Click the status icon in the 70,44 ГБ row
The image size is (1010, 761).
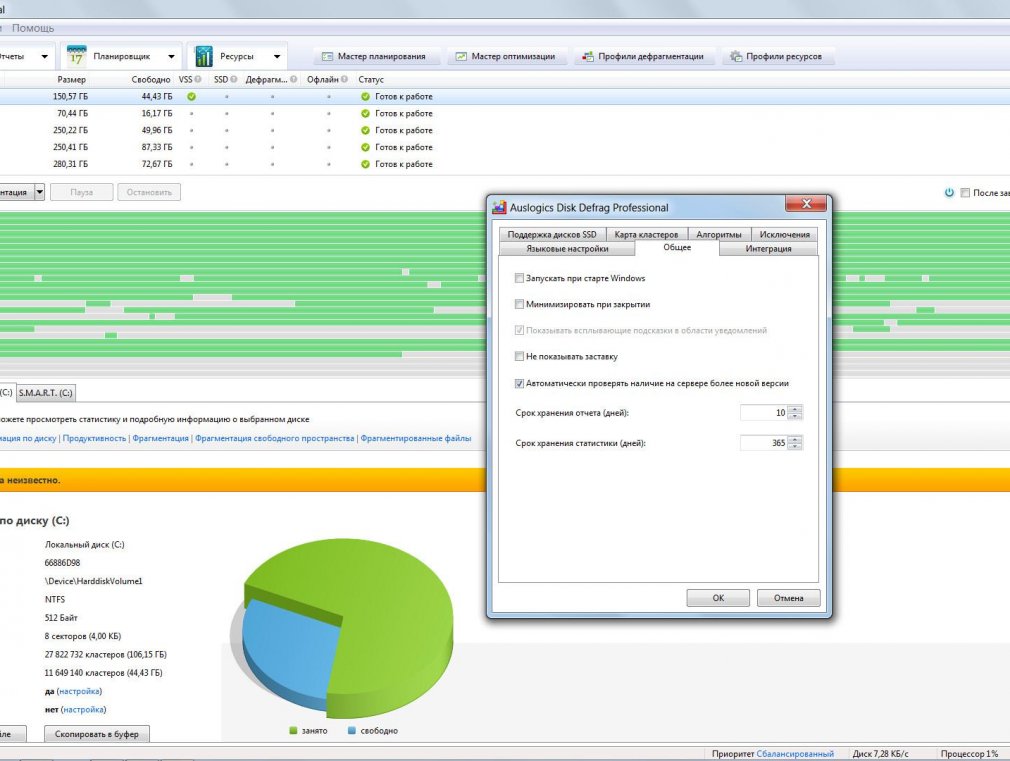(365, 113)
